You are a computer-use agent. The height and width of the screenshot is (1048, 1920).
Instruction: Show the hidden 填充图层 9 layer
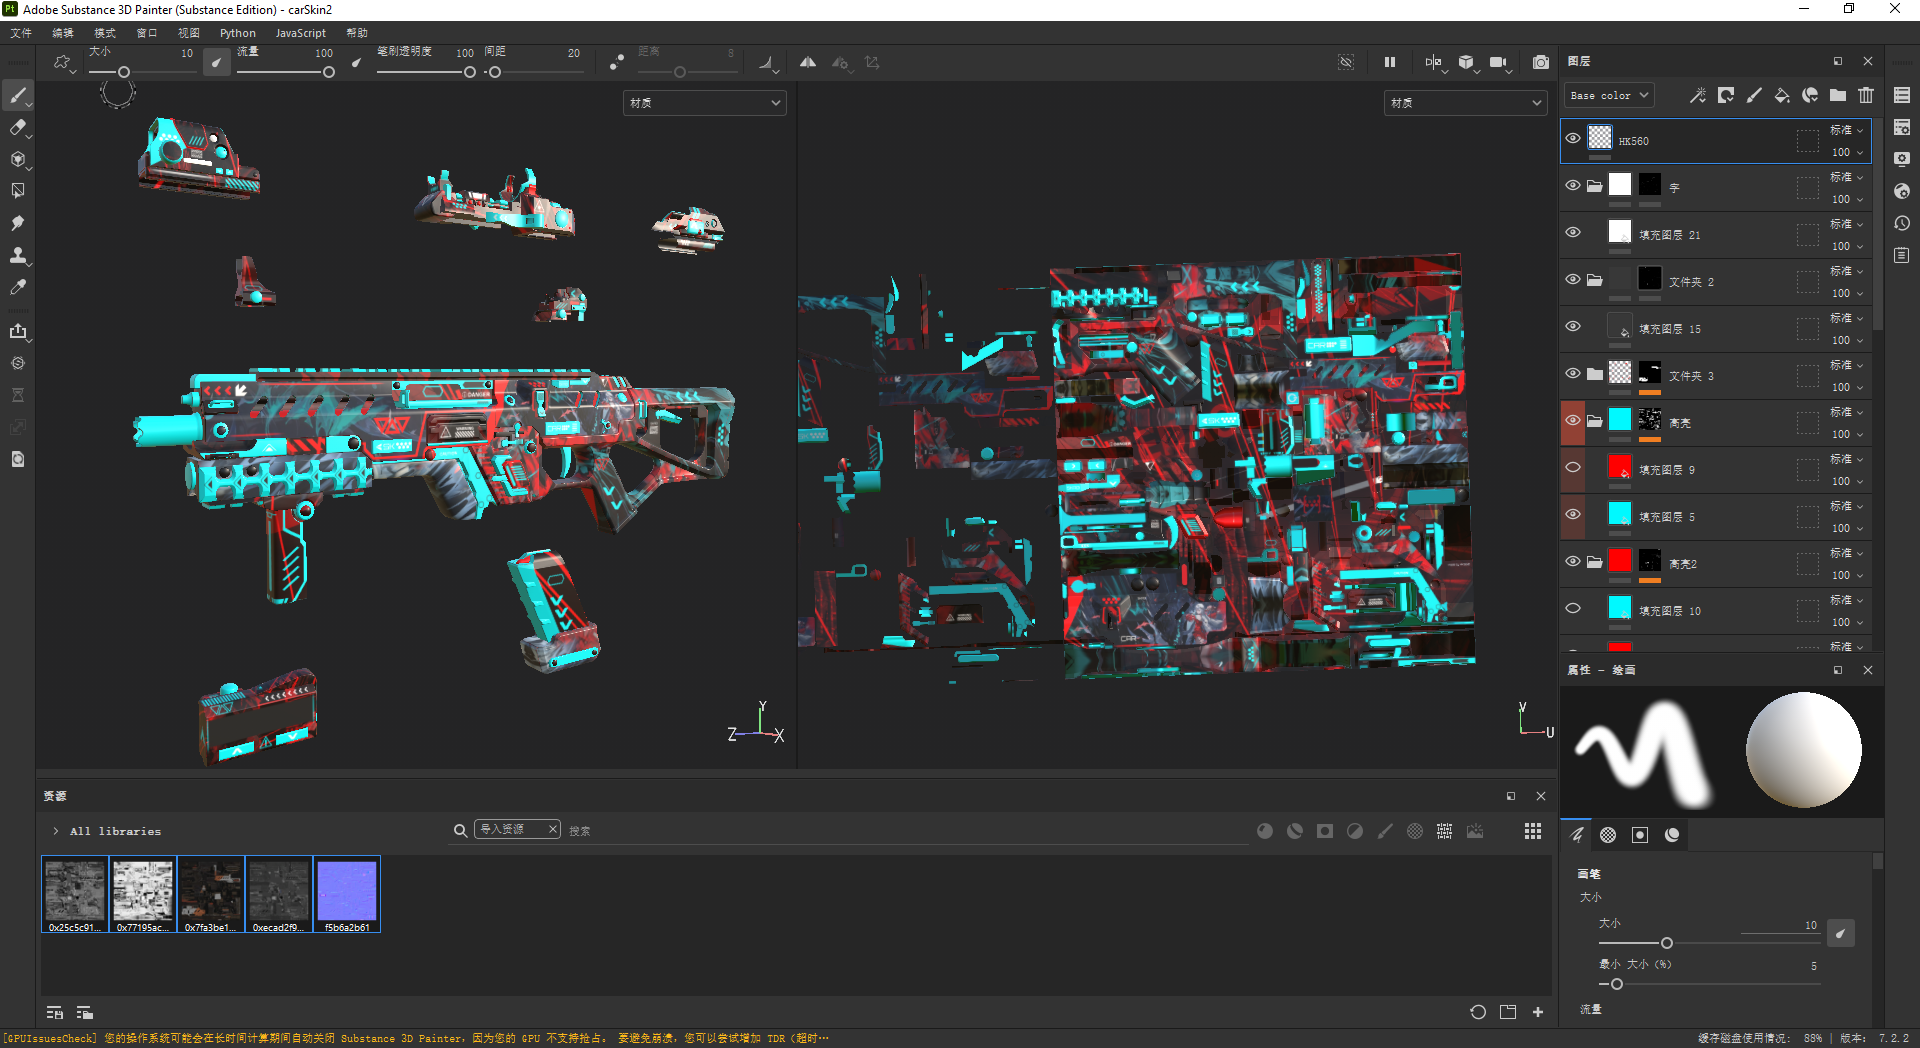point(1573,468)
